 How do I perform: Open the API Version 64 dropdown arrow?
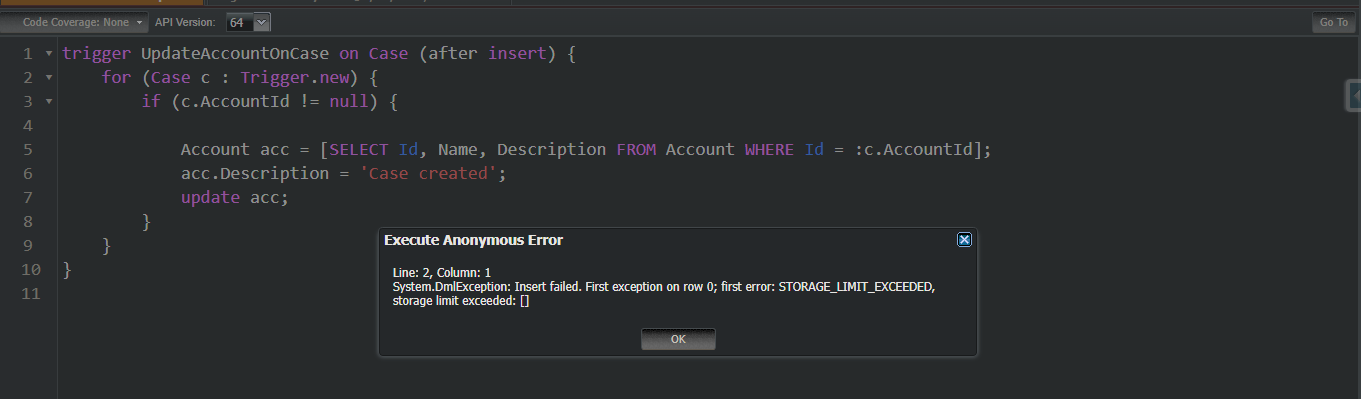(262, 22)
